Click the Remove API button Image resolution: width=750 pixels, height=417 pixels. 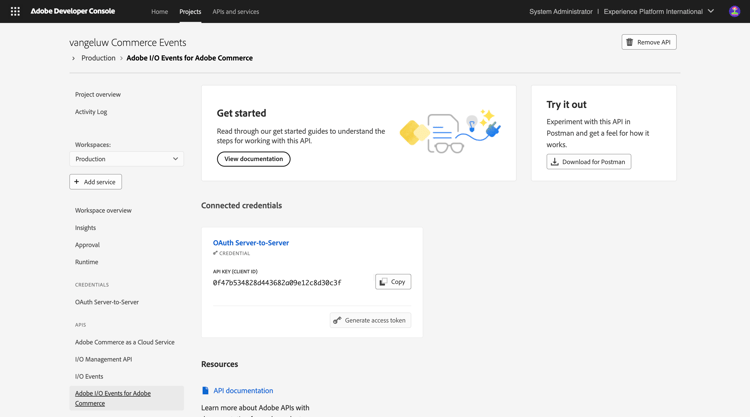pos(649,42)
